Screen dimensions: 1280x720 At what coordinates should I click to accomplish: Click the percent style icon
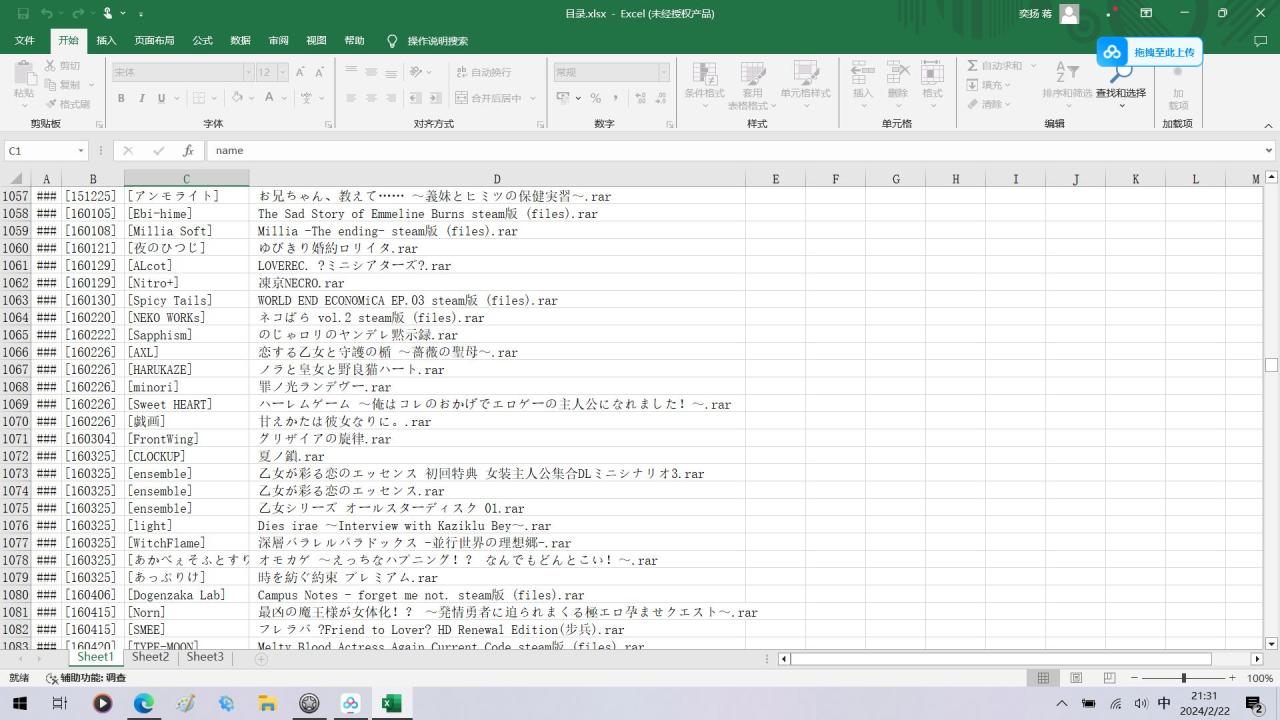tap(595, 98)
